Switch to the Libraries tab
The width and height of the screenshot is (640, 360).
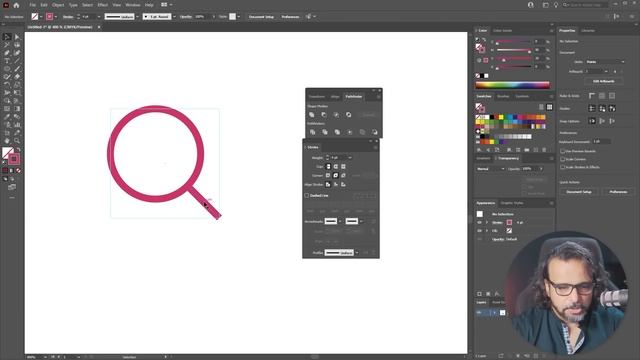(x=588, y=31)
